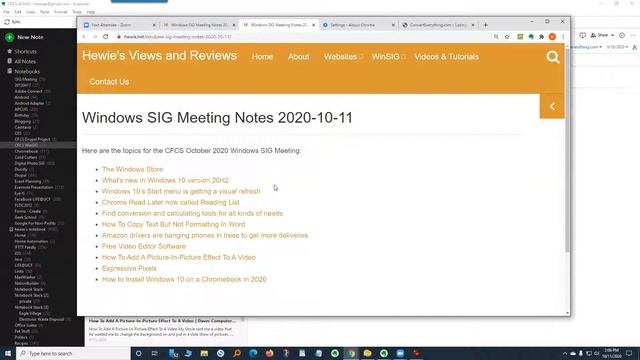Go to Home in site navigation
Screen dimensions: 640x360
pyautogui.click(x=262, y=57)
